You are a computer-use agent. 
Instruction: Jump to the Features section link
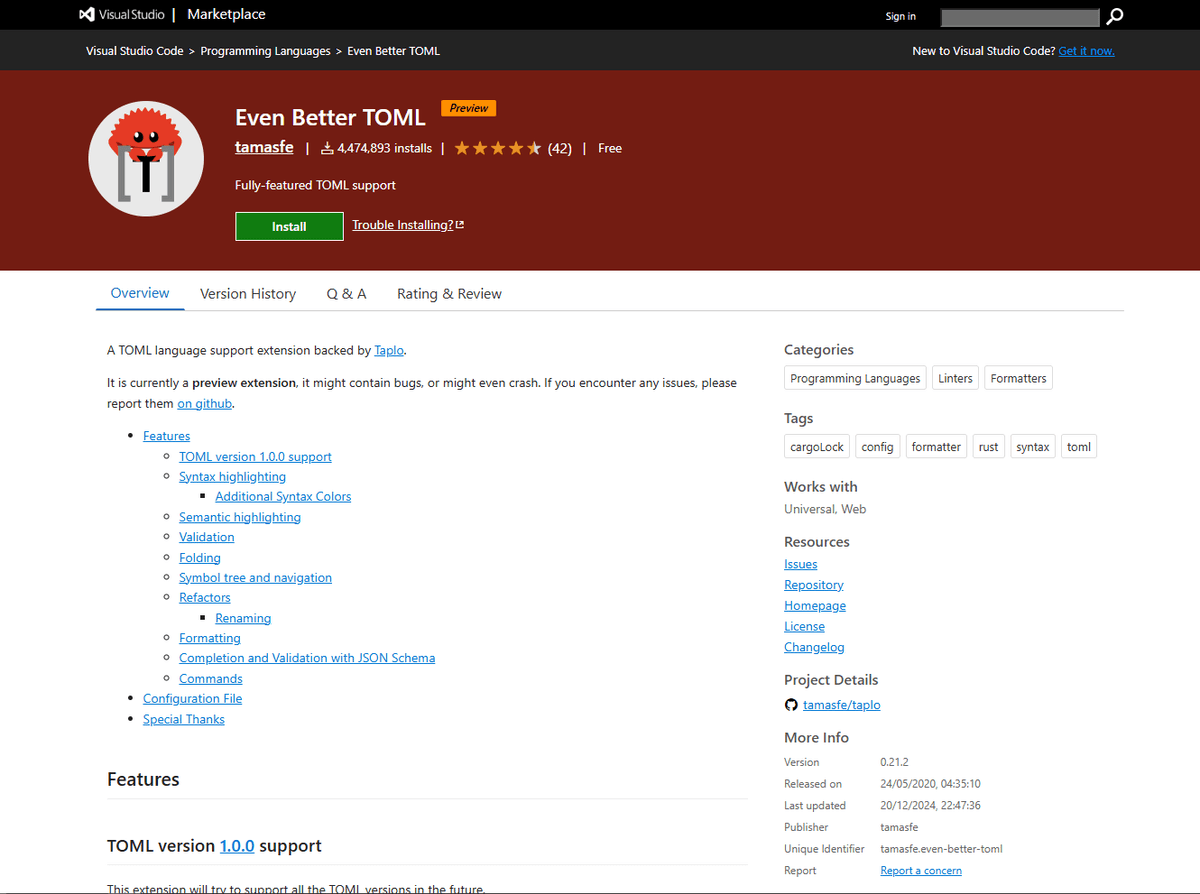pyautogui.click(x=166, y=436)
